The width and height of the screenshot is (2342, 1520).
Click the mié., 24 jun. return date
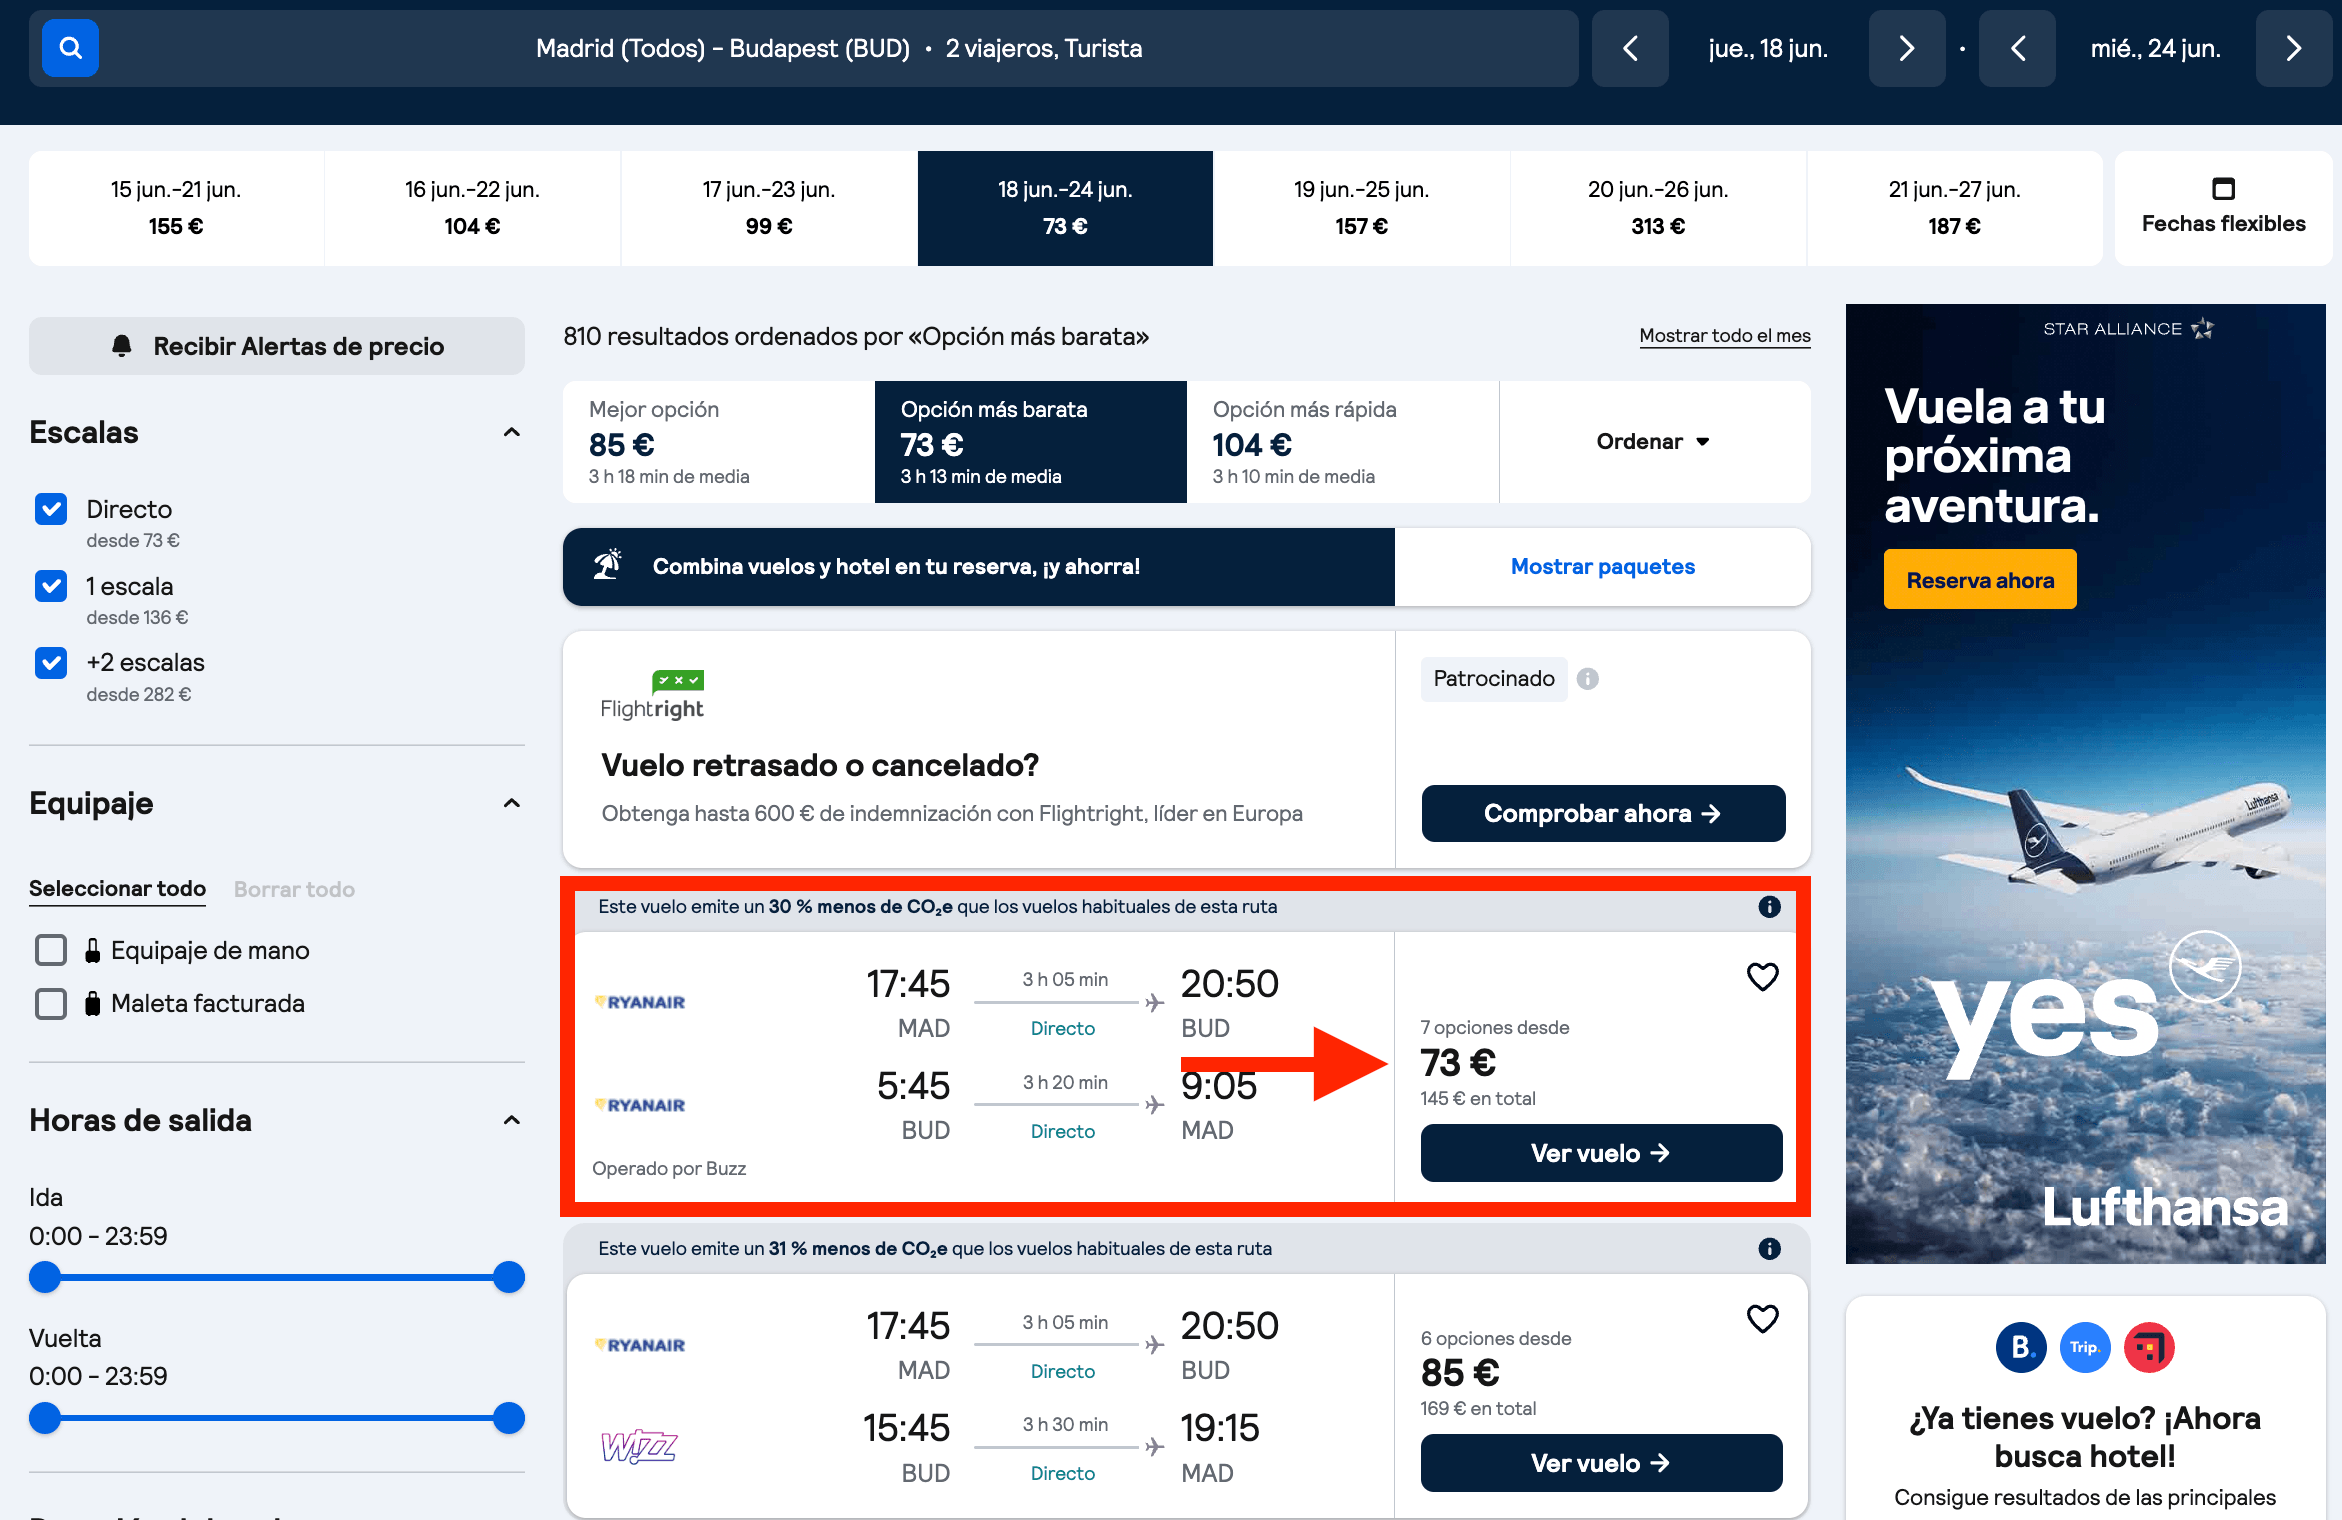point(2156,48)
